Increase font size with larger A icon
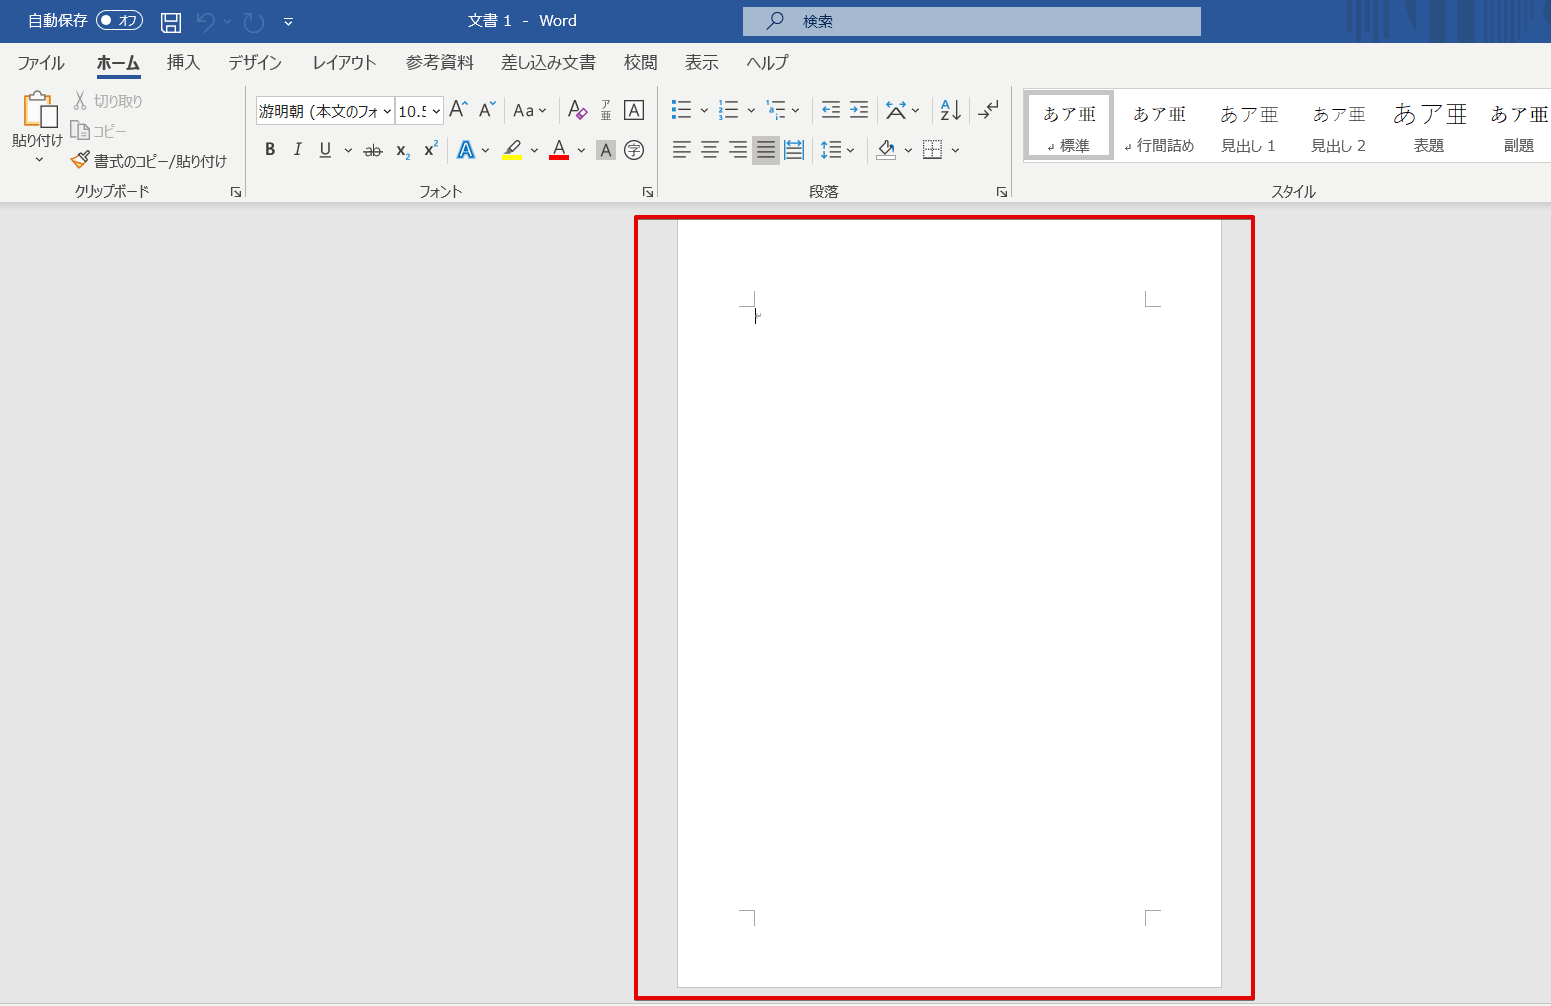 click(x=458, y=110)
